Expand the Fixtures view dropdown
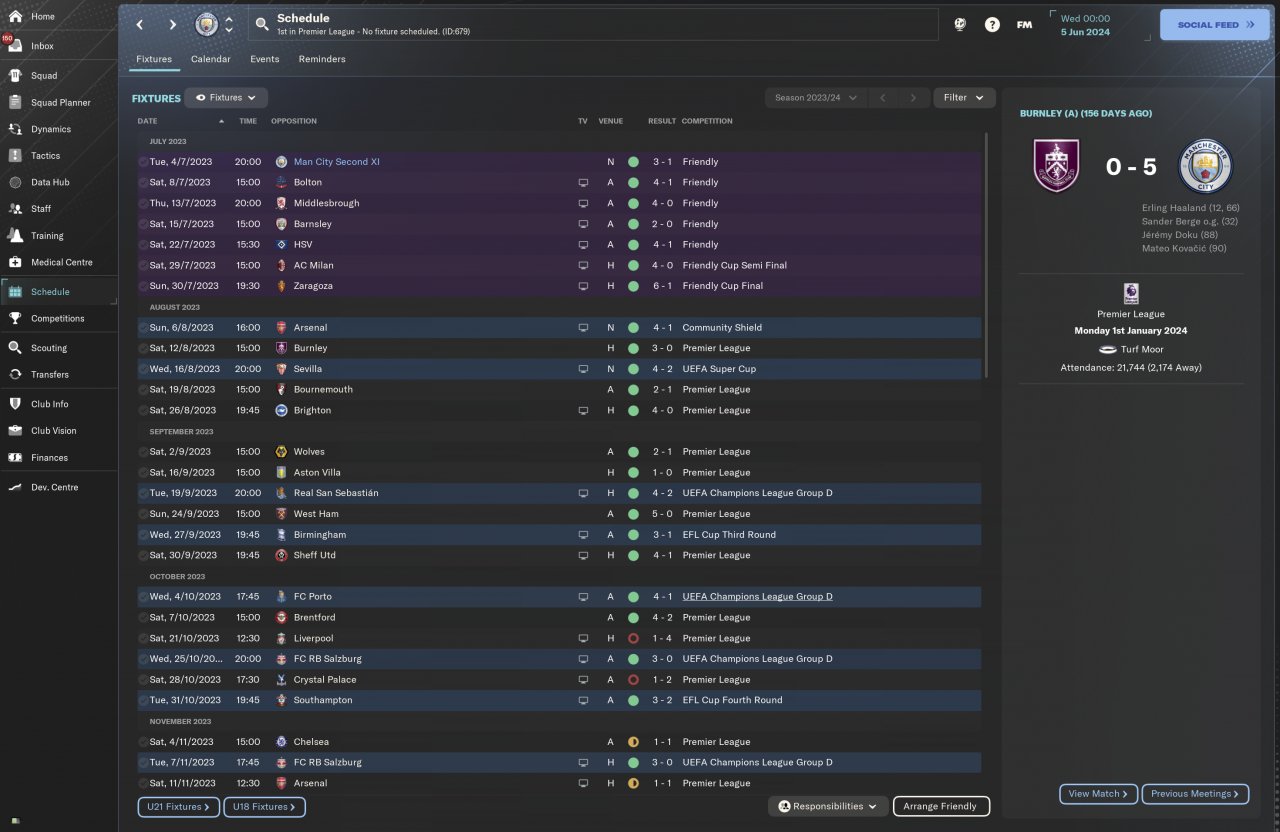Image resolution: width=1280 pixels, height=832 pixels. (x=226, y=98)
